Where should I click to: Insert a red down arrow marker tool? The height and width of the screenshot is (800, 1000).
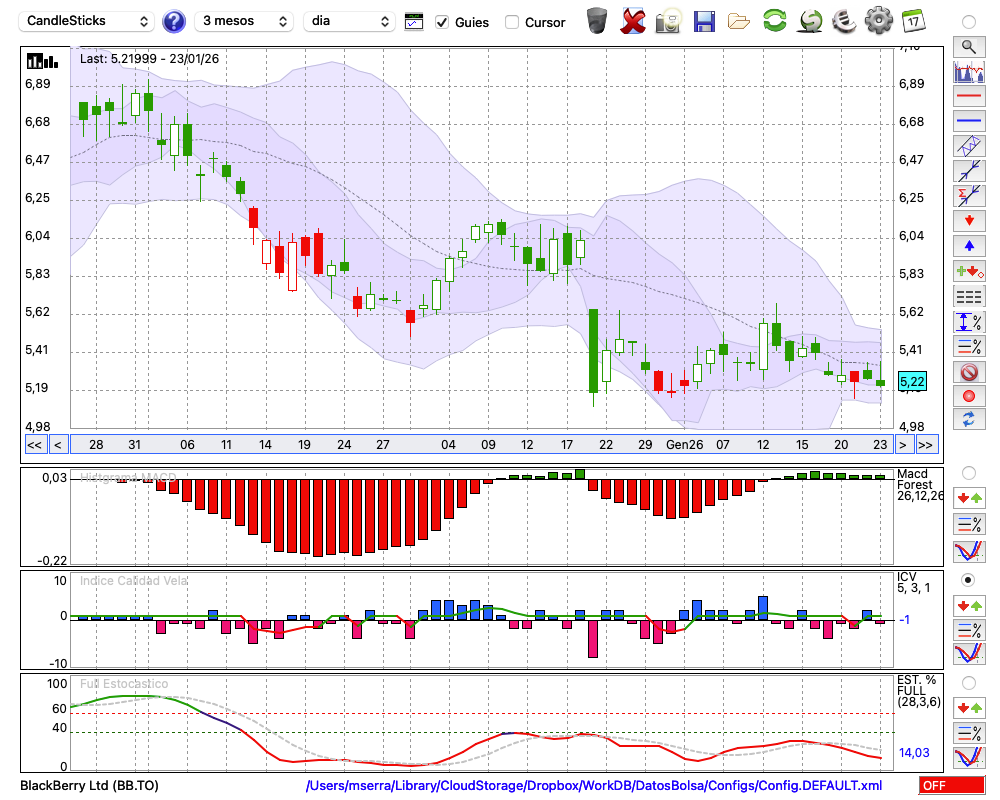click(x=968, y=220)
